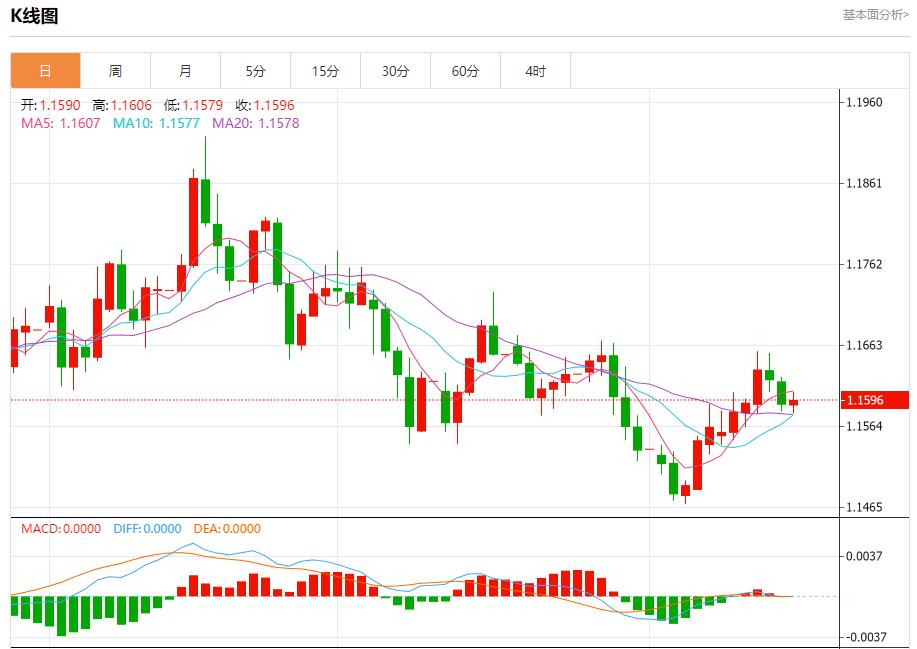Viewport: 917px width, 649px height.
Task: Select the 60分 timeframe
Action: tap(466, 71)
